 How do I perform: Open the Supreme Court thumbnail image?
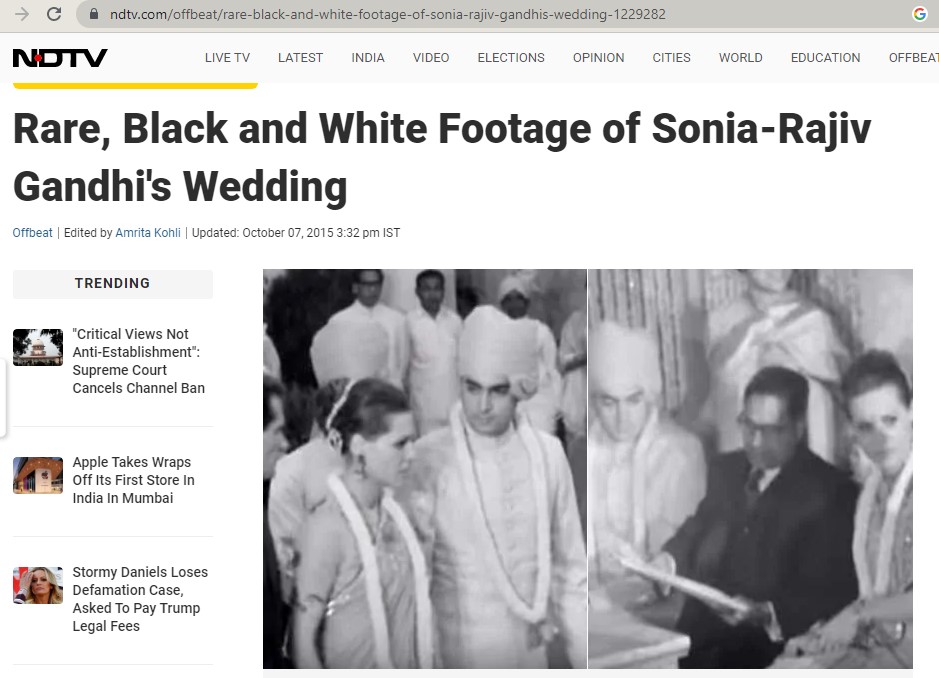(x=38, y=347)
